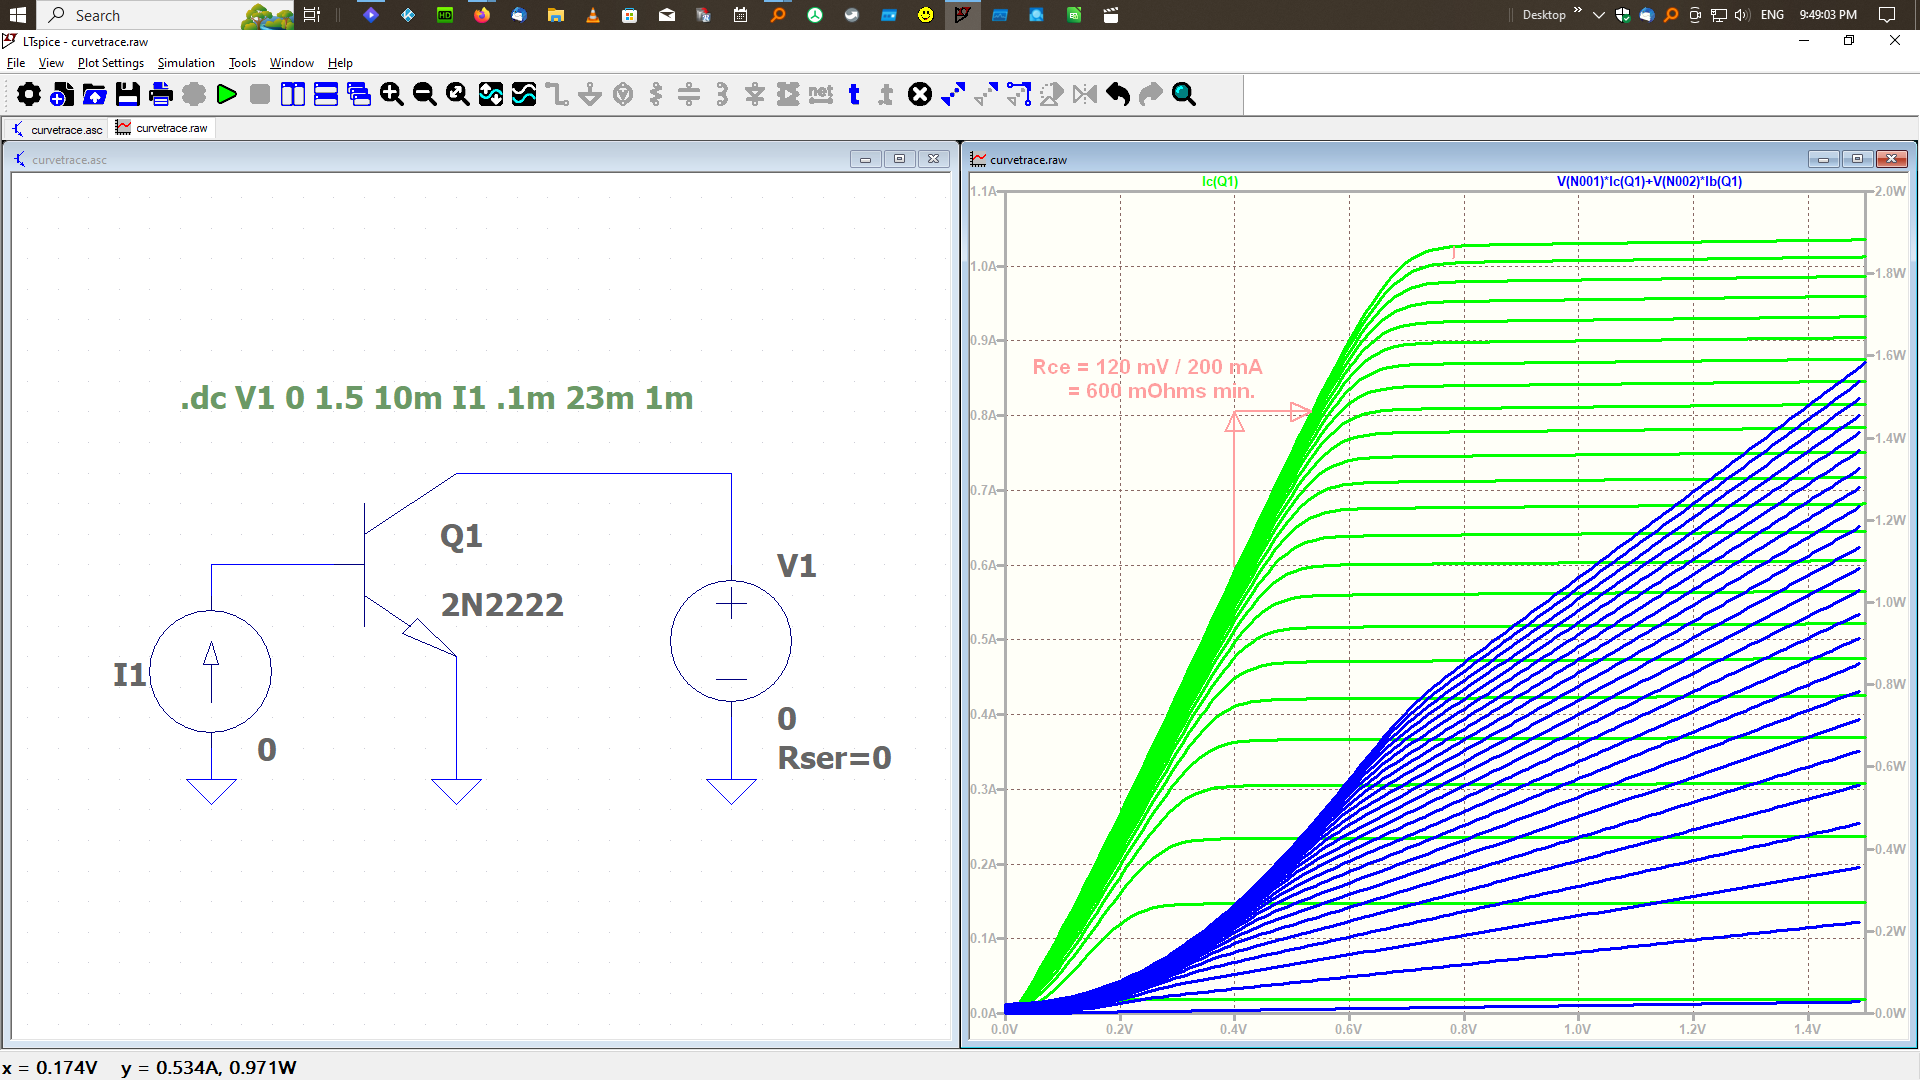The height and width of the screenshot is (1080, 1920).
Task: Open the settings gear in LTspice toolbar
Action: pos(29,94)
